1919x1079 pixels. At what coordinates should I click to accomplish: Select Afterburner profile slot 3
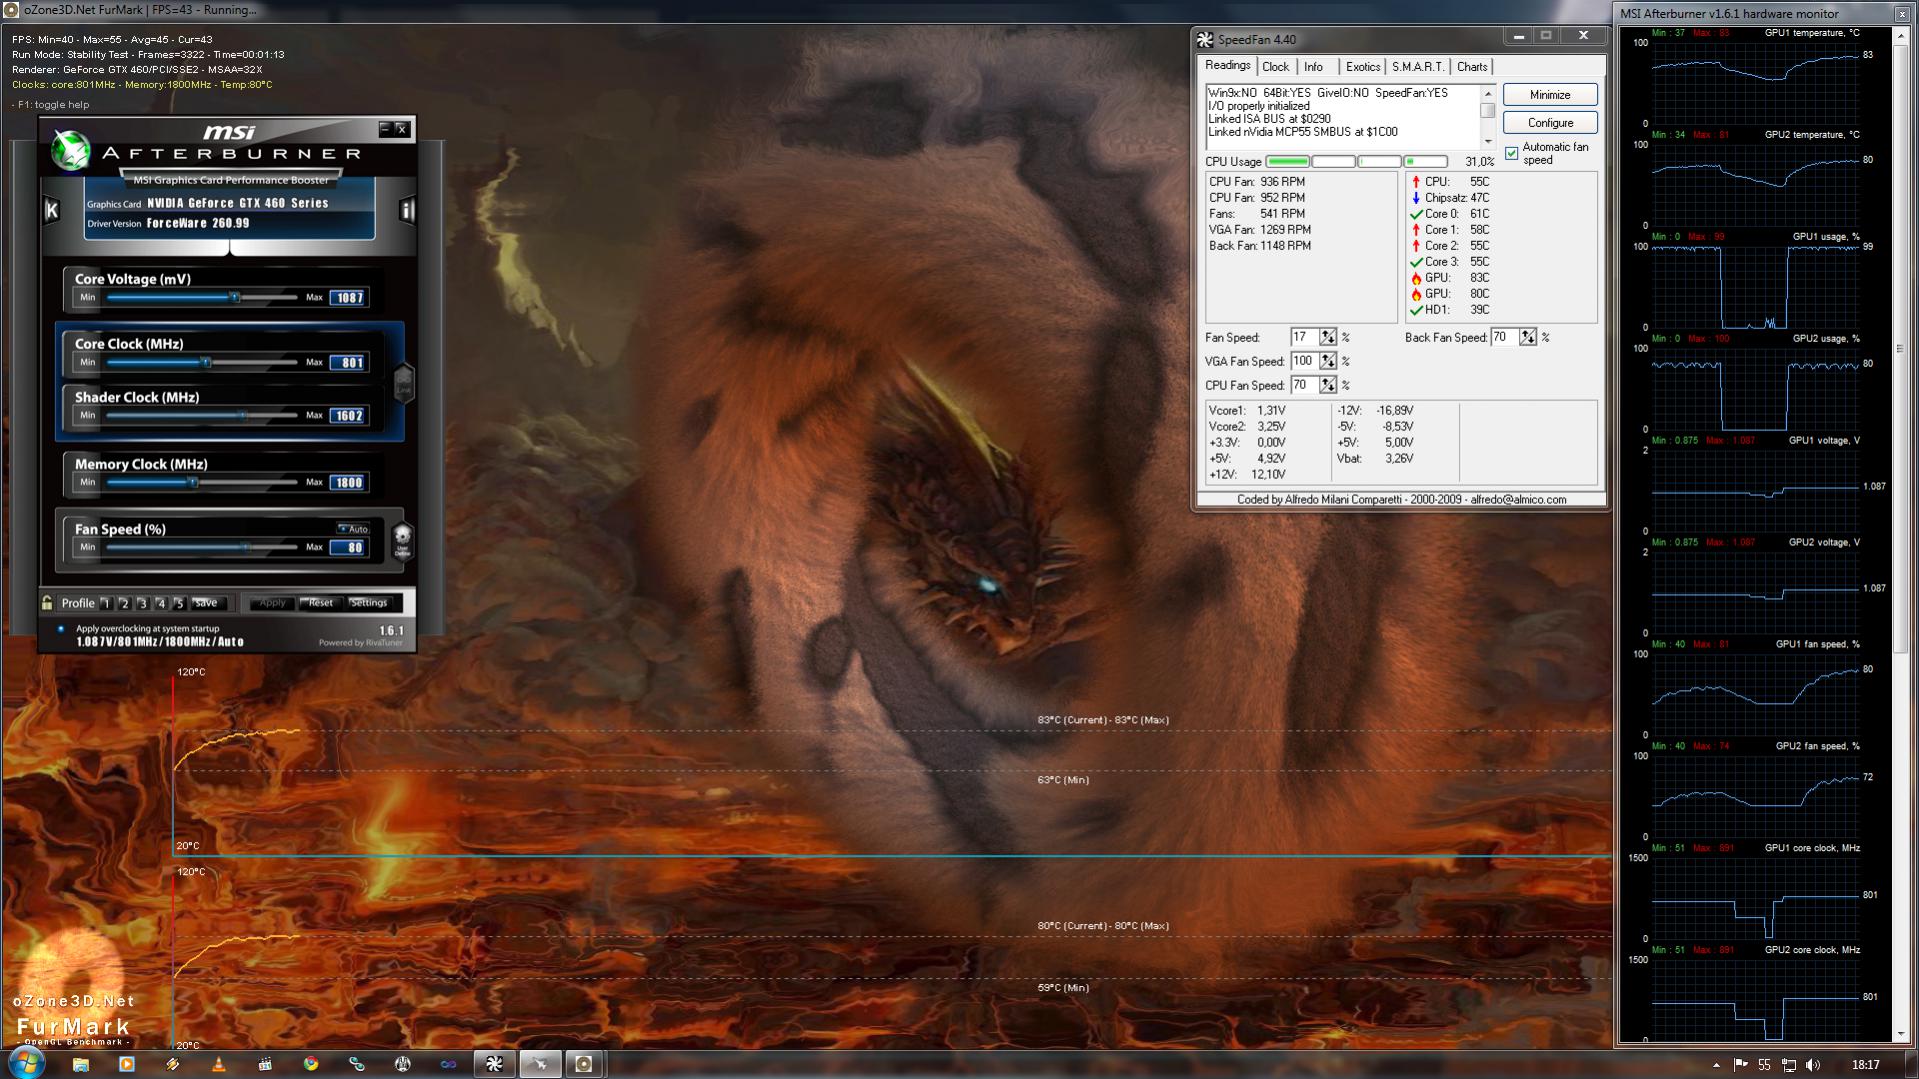pos(142,603)
